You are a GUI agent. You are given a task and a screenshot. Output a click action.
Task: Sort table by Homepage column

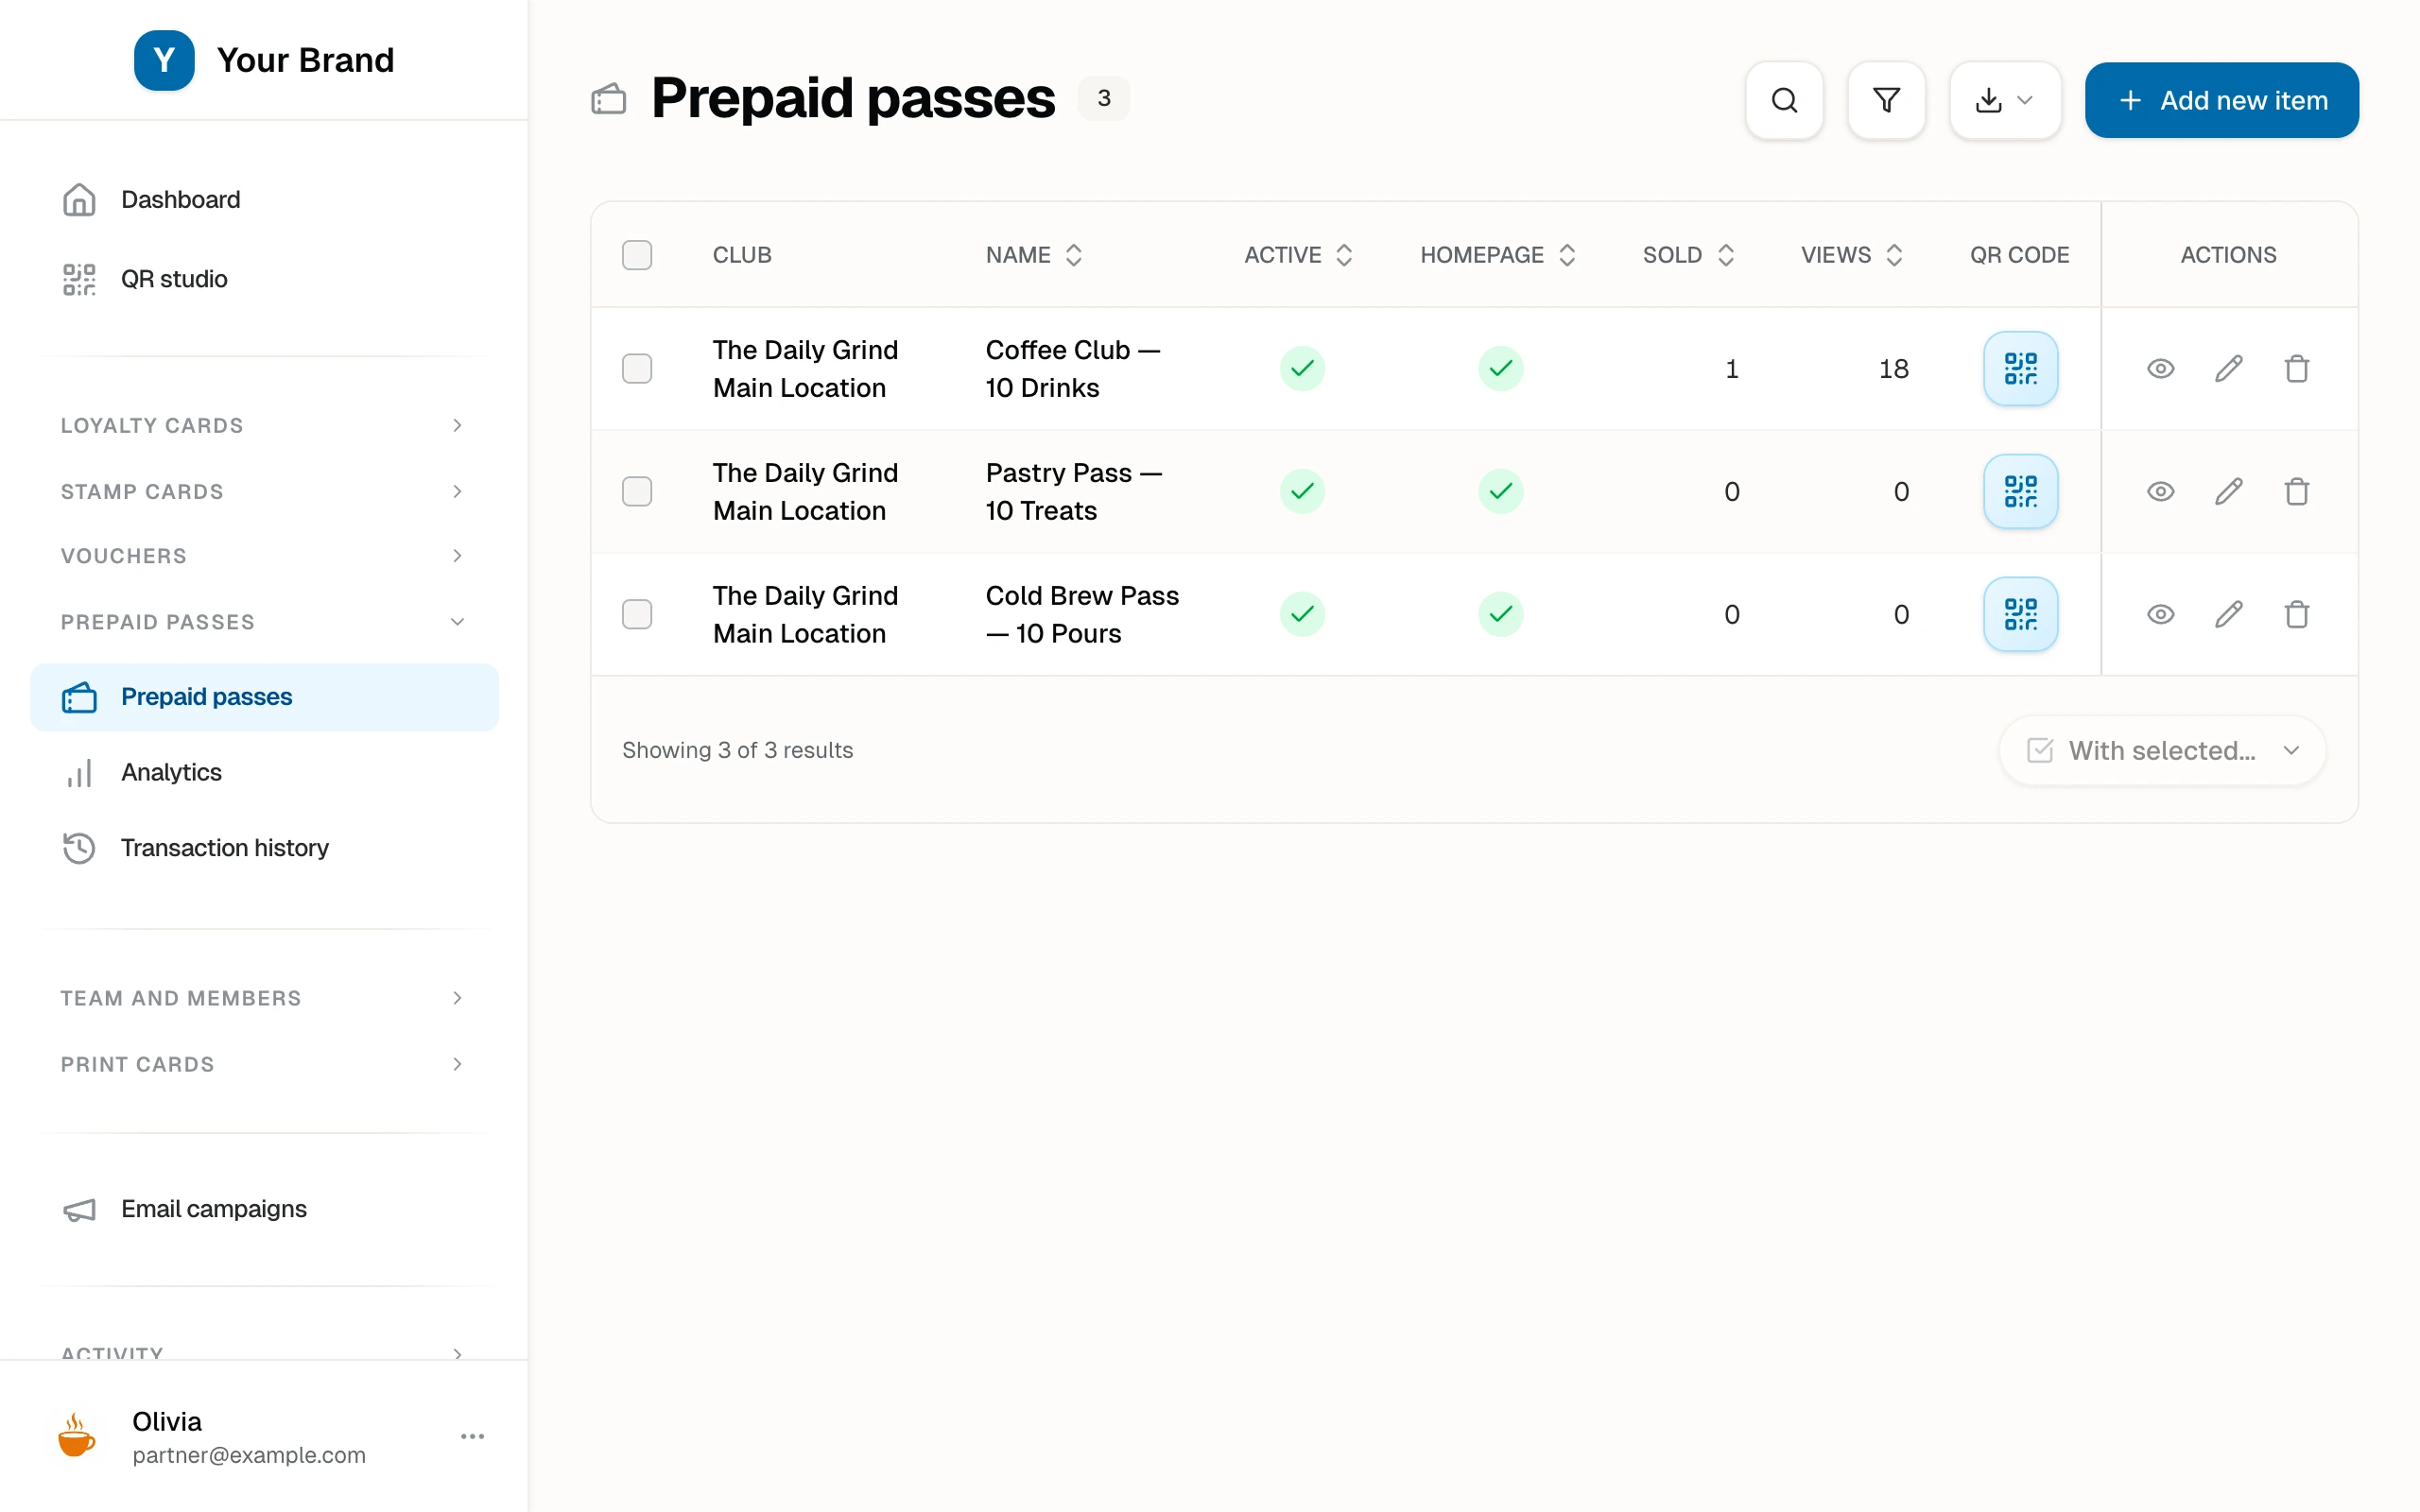coord(1498,255)
